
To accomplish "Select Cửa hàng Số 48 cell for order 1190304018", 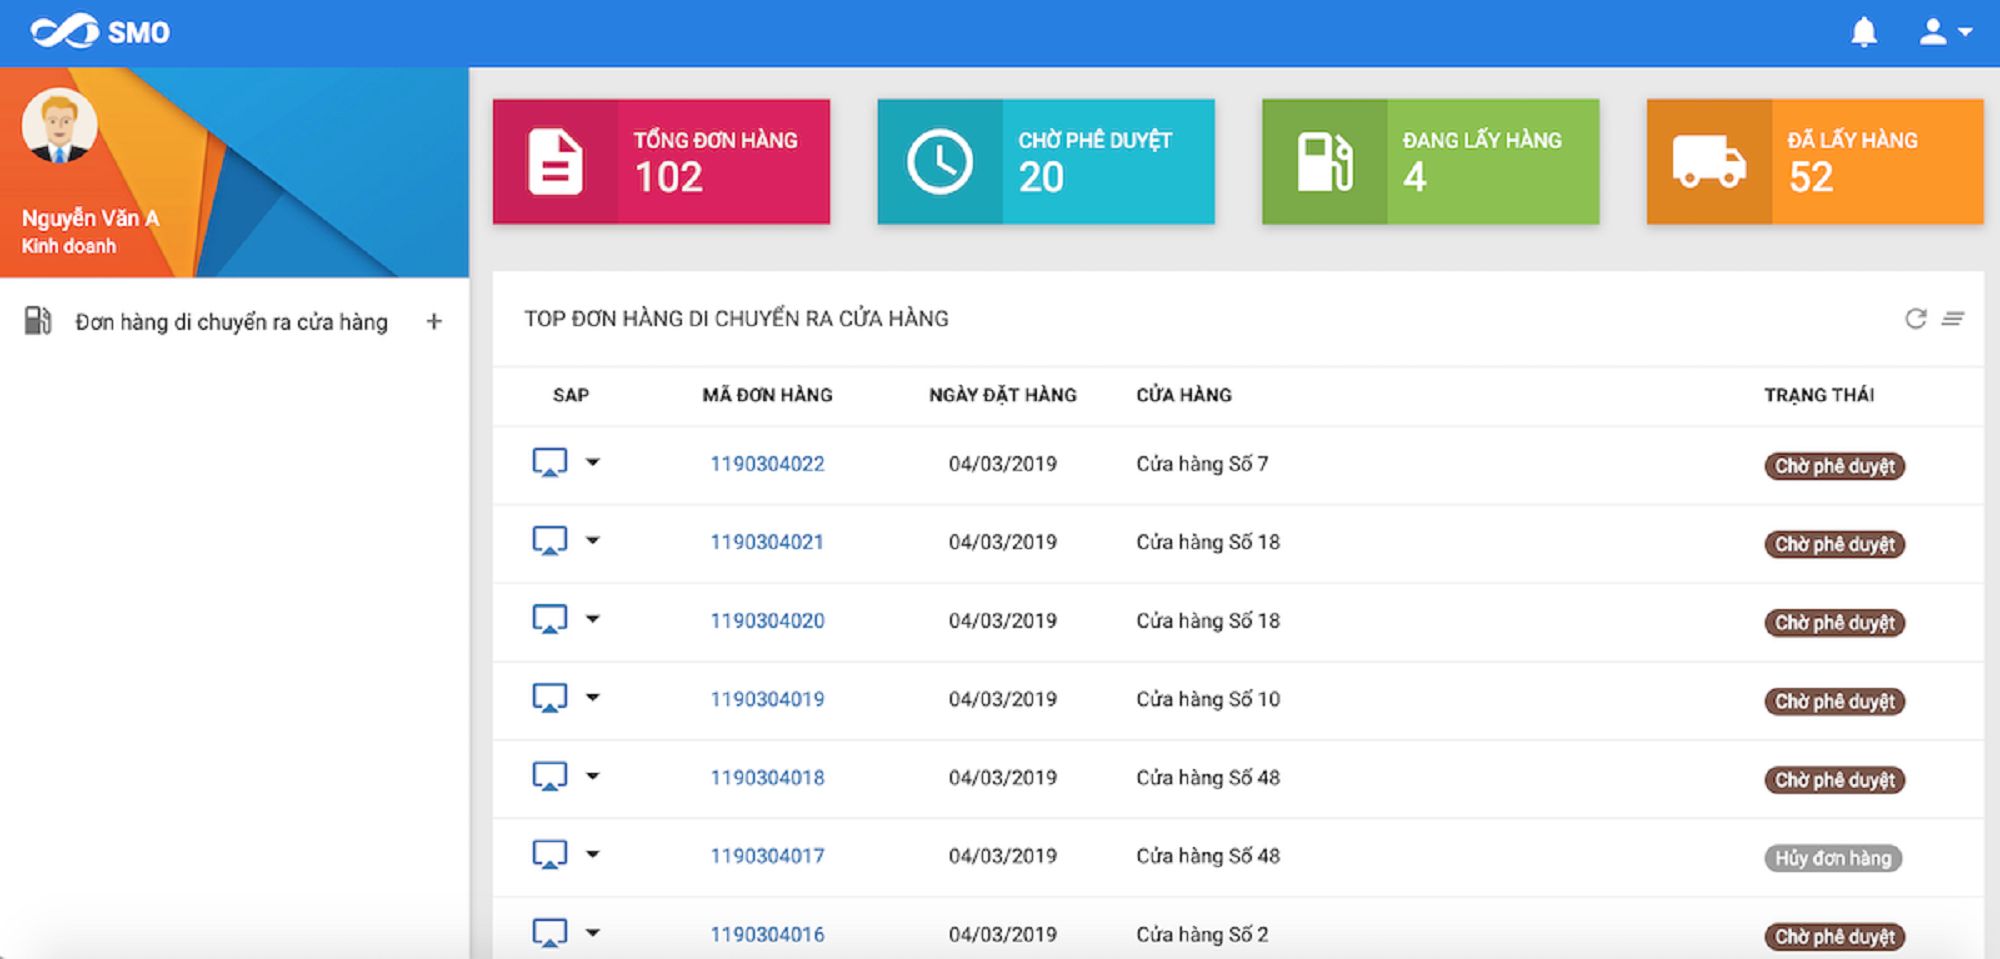I will click(x=1208, y=778).
